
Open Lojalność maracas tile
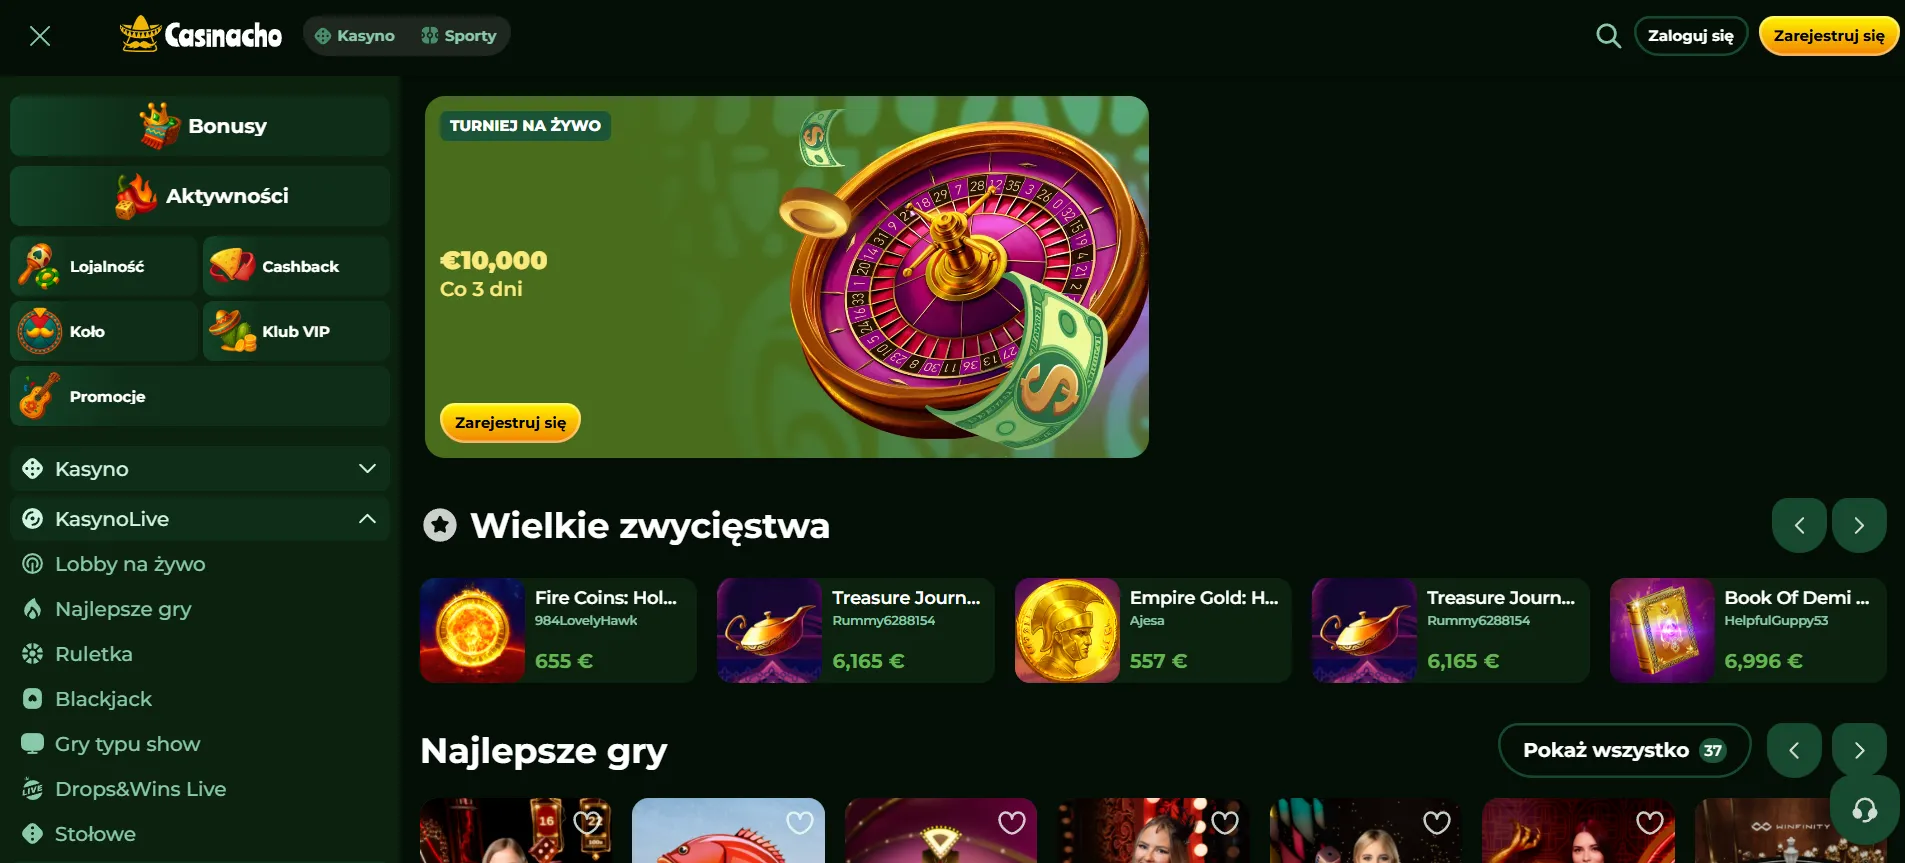[104, 266]
